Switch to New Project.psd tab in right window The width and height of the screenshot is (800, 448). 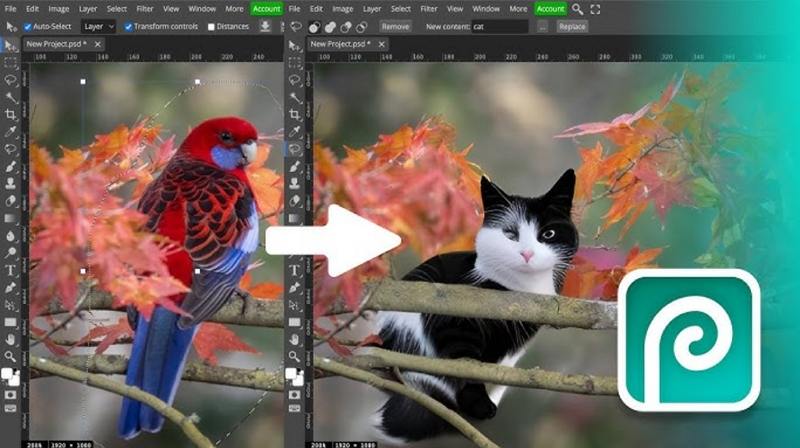[x=343, y=45]
